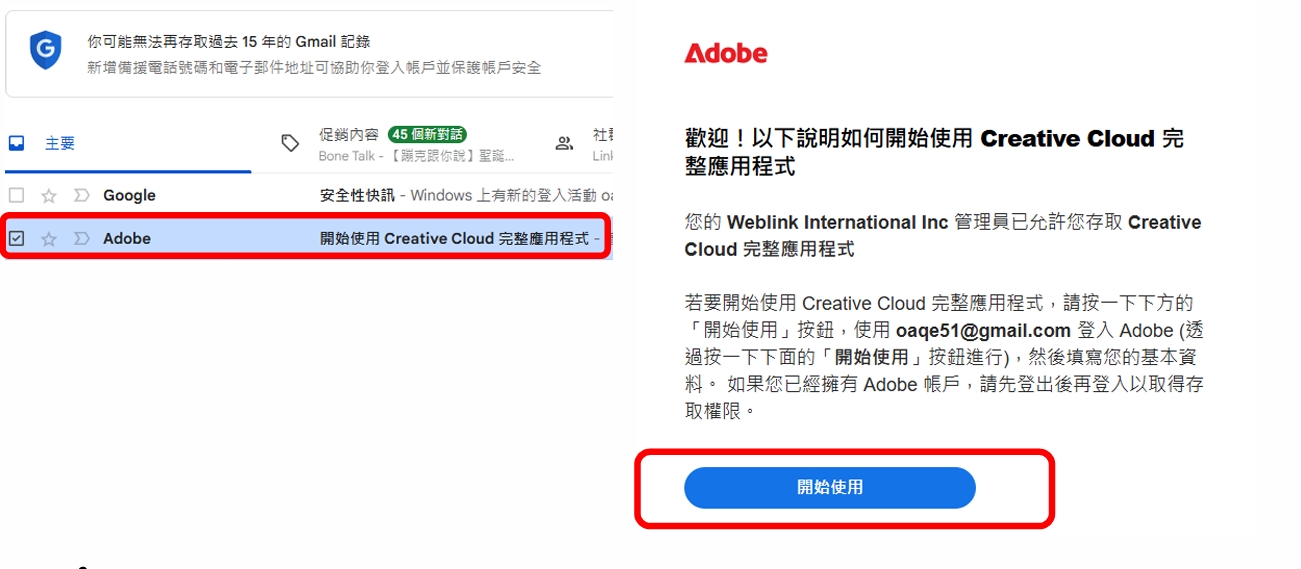
Task: Click the Weblink International Inc text
Action: pos(838,222)
